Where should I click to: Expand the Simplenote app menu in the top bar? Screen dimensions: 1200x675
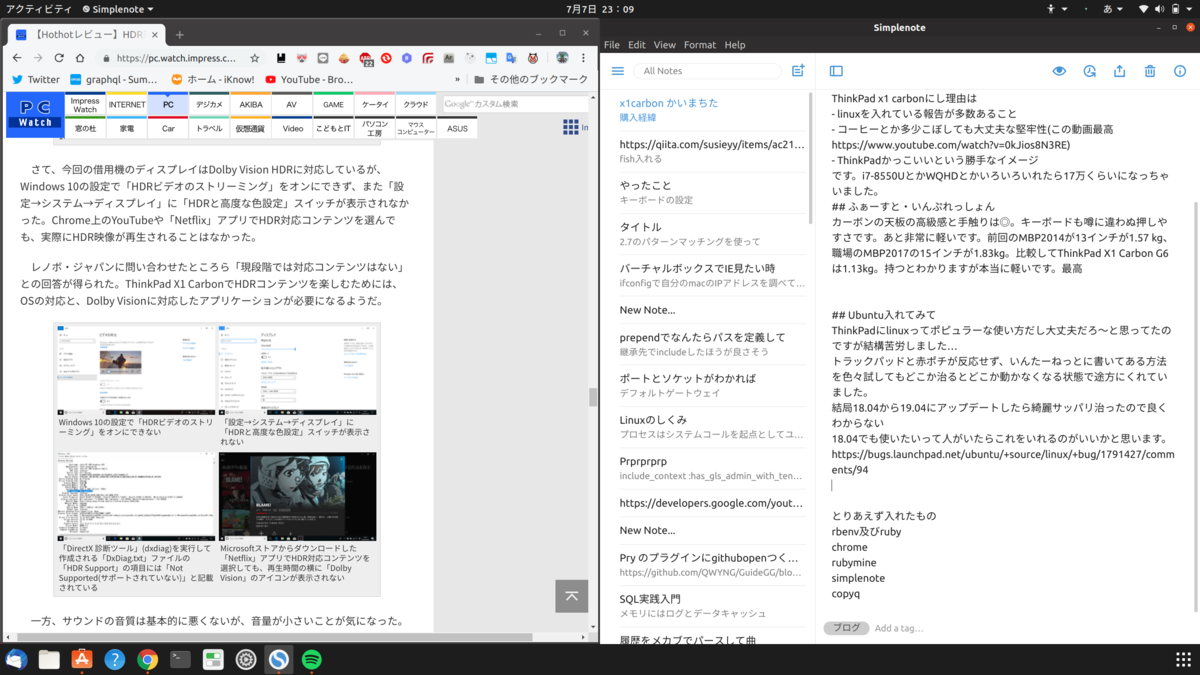click(x=117, y=9)
